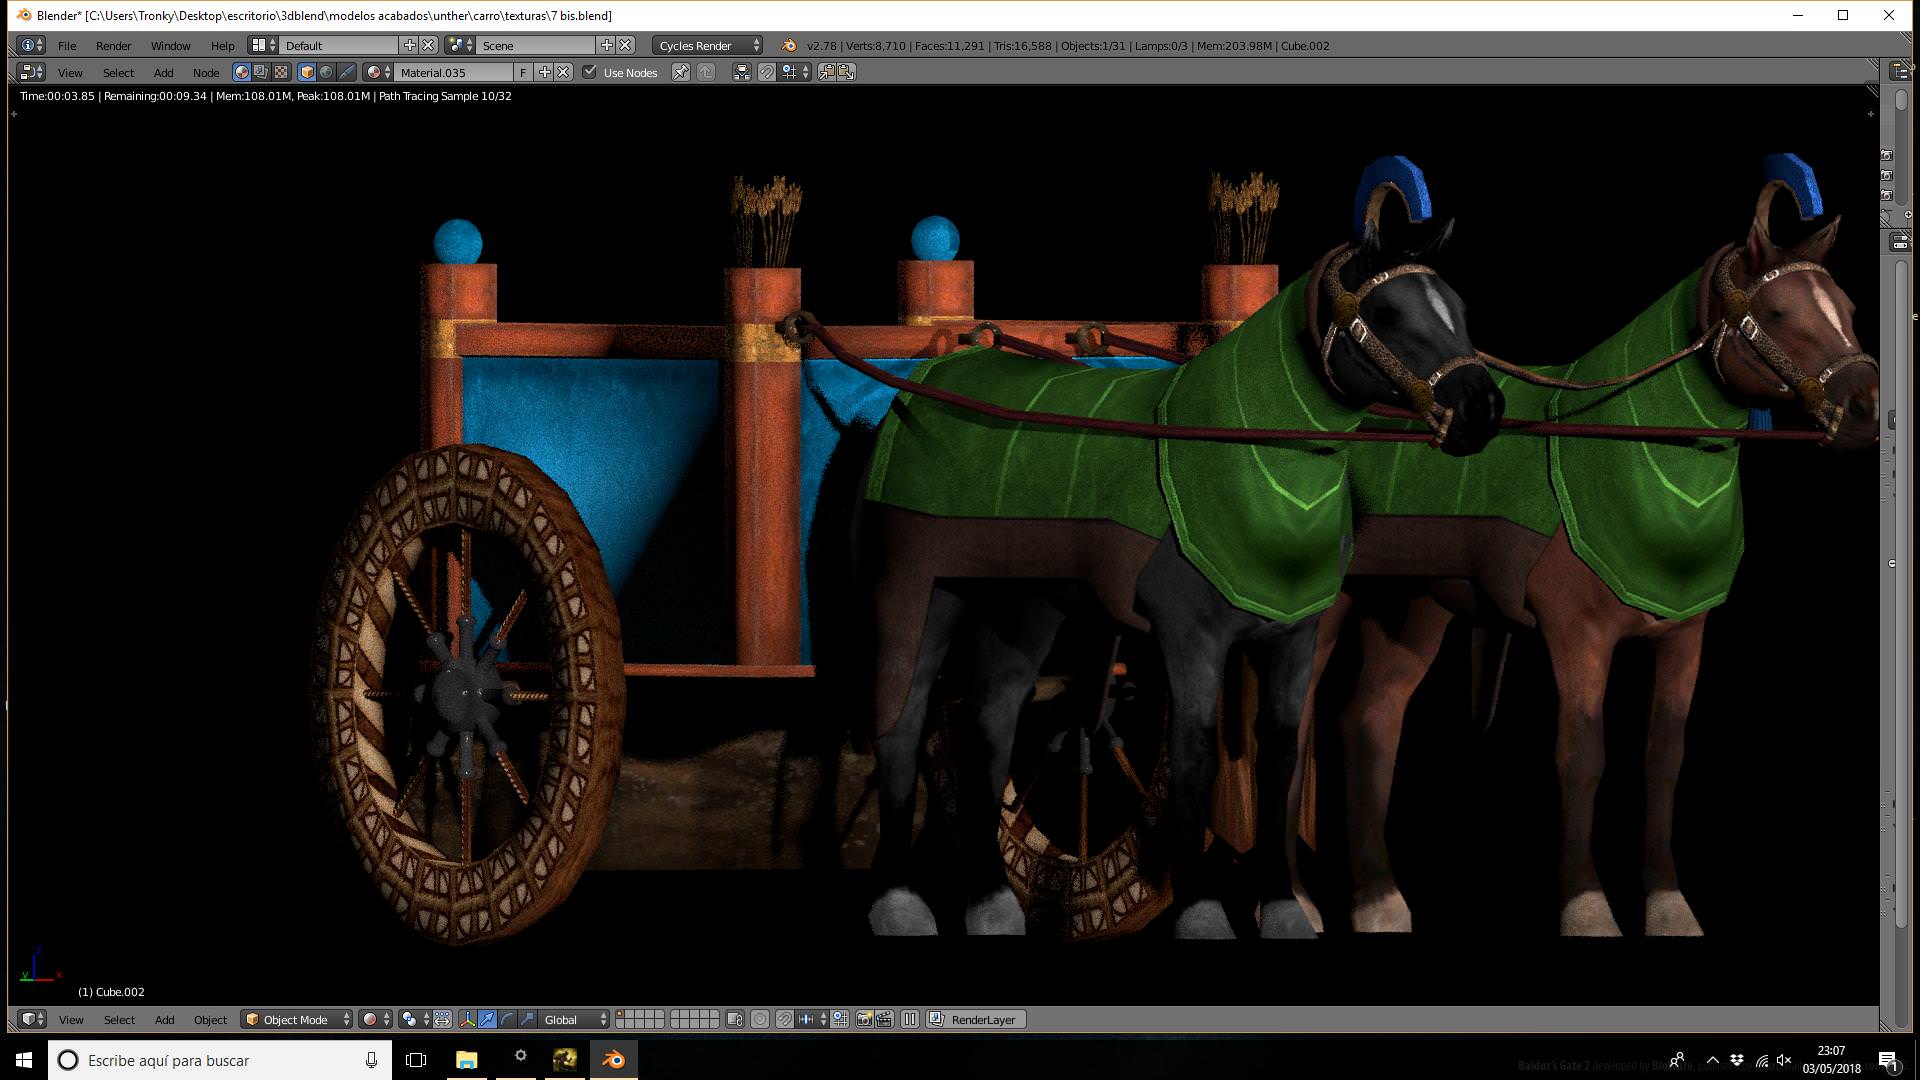Choose the World shader type globe icon
The height and width of the screenshot is (1080, 1920).
coord(326,72)
